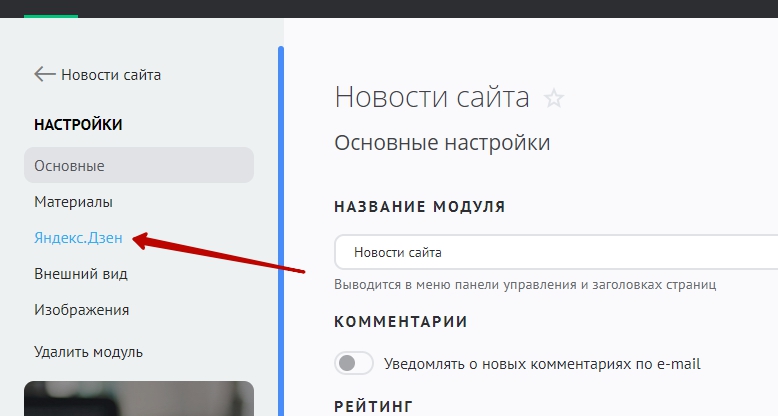Viewport: 778px width, 416px height.
Task: Click the blue sidebar scrollbar
Action: pyautogui.click(x=281, y=230)
